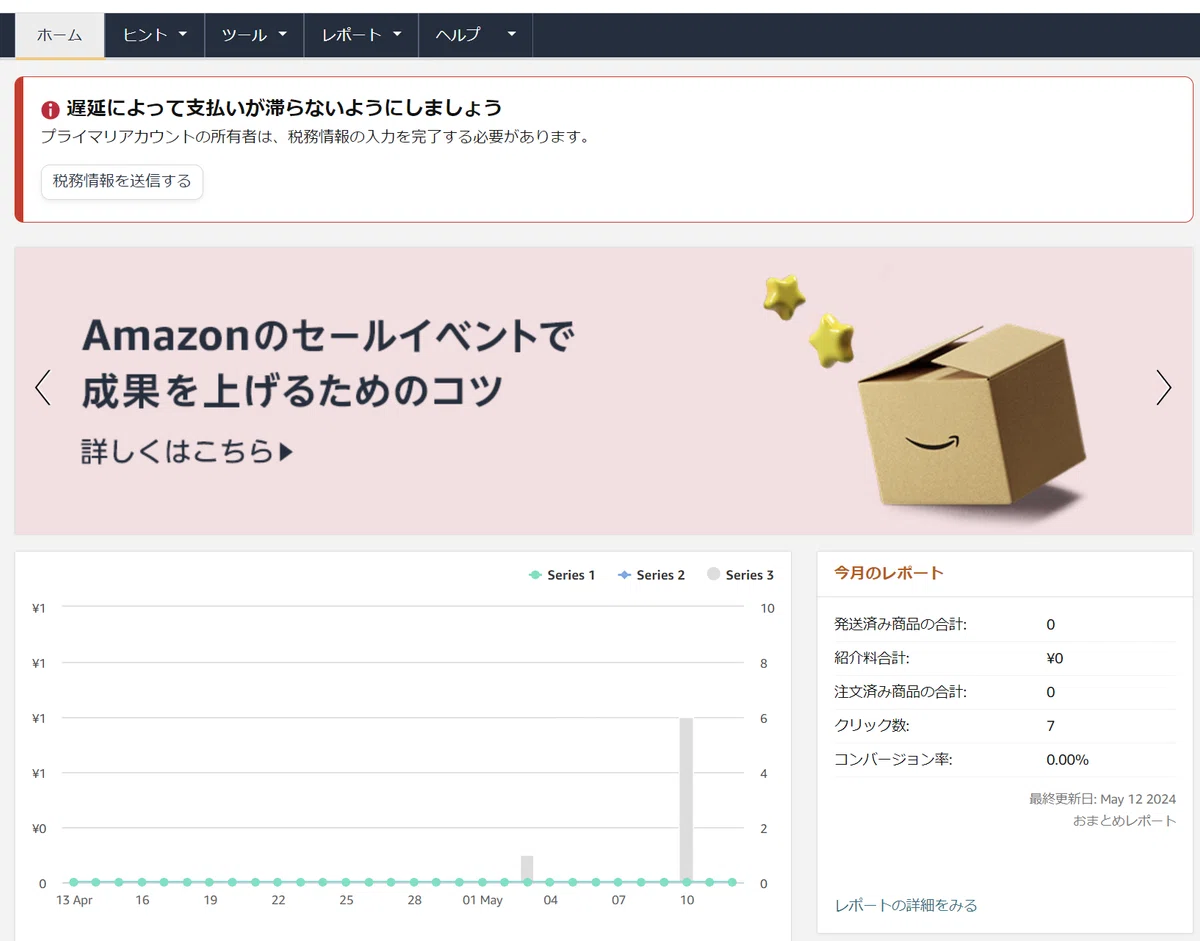Open the ホーム tab
The image size is (1200, 941).
60,35
